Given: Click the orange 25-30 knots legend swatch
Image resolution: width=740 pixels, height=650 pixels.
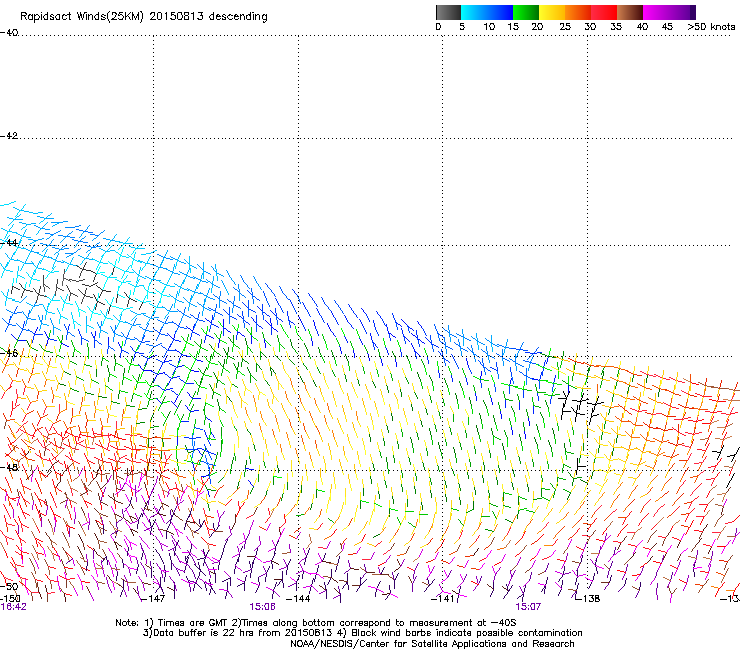Looking at the screenshot, I should coord(578,12).
